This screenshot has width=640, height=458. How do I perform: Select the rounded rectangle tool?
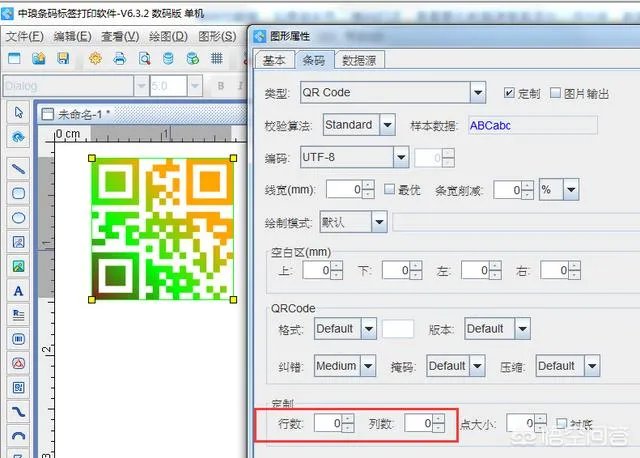(x=18, y=193)
